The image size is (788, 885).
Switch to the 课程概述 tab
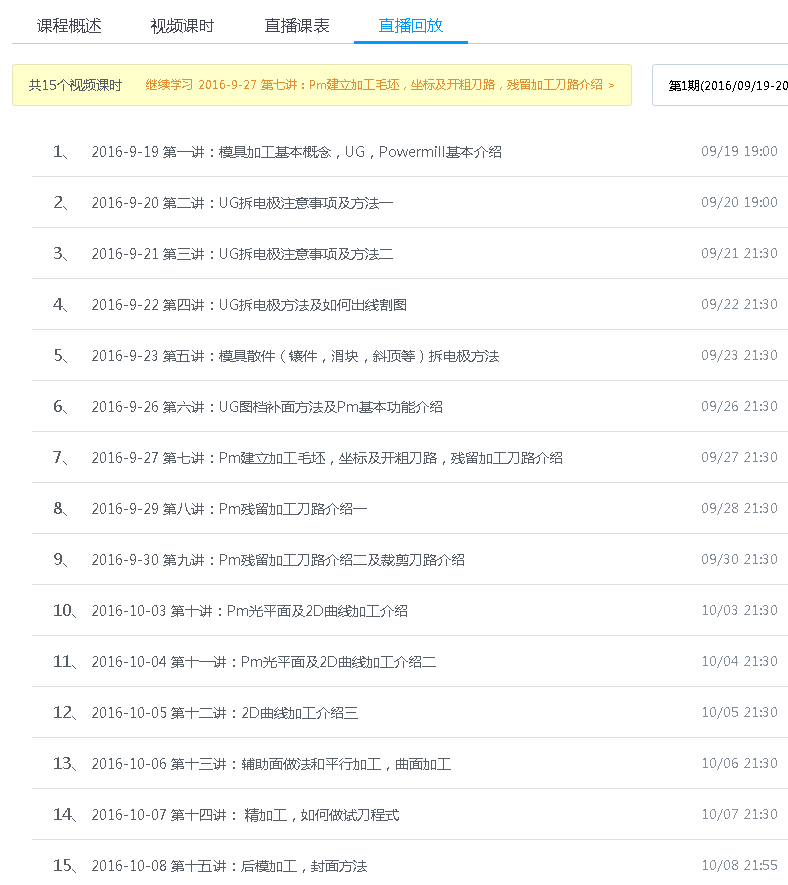click(69, 26)
